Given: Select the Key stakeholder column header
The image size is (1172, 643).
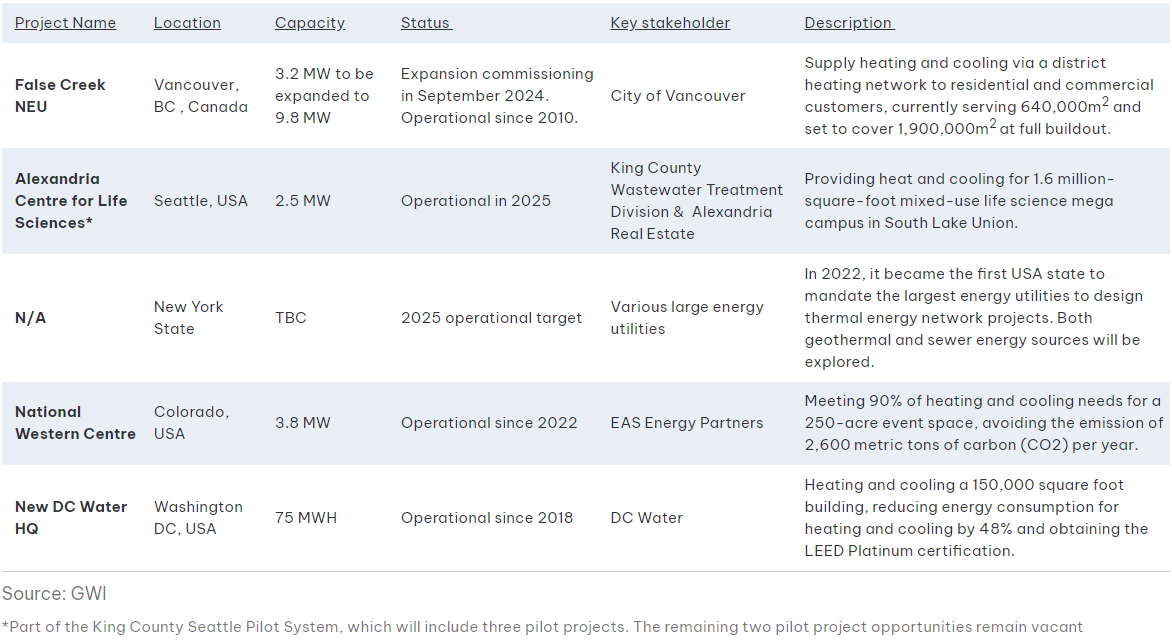Looking at the screenshot, I should 670,23.
